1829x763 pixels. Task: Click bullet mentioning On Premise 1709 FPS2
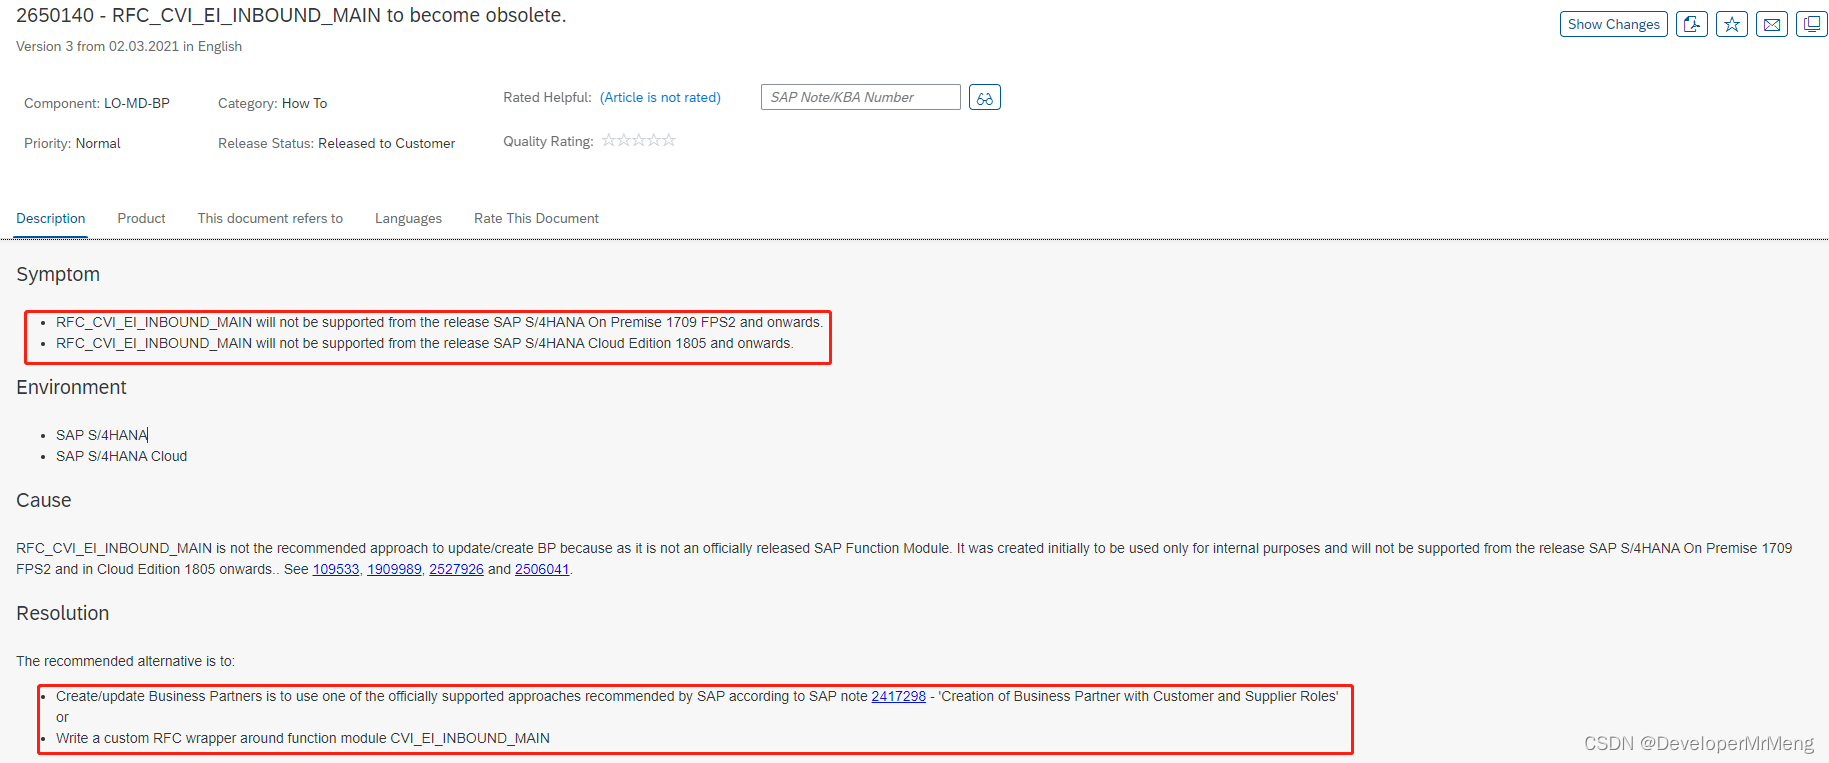(439, 322)
